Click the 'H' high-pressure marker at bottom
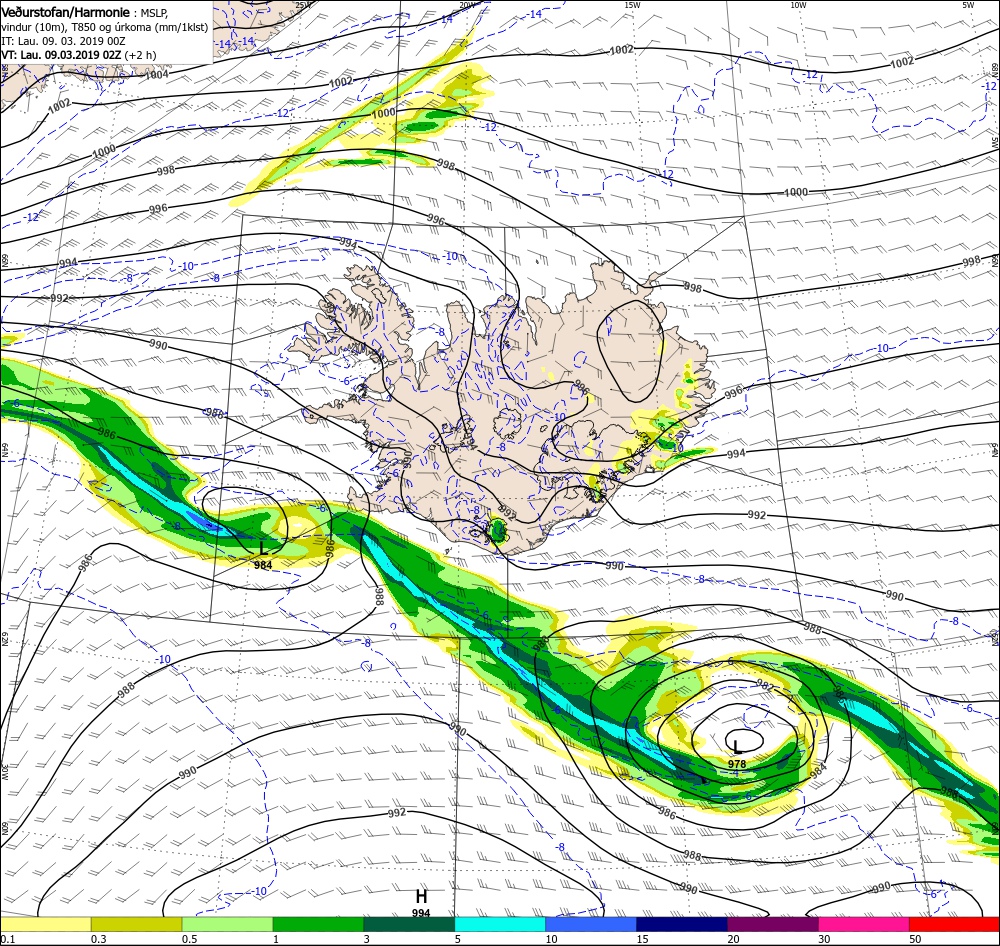 click(421, 896)
